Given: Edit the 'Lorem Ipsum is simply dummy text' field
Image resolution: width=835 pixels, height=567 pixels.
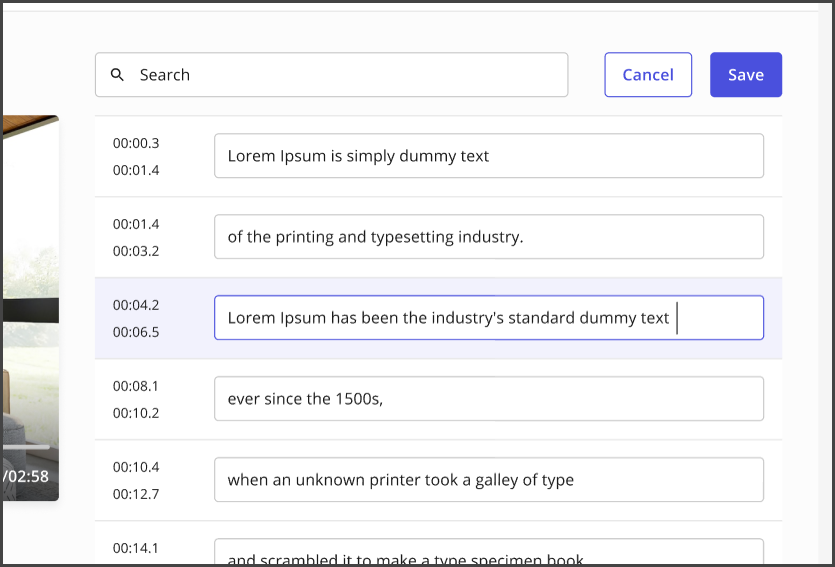Looking at the screenshot, I should (489, 155).
